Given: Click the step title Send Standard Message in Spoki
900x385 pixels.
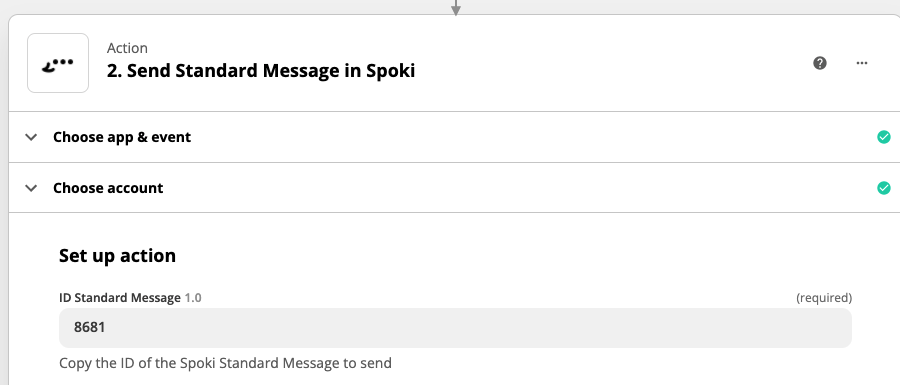Looking at the screenshot, I should click(261, 71).
